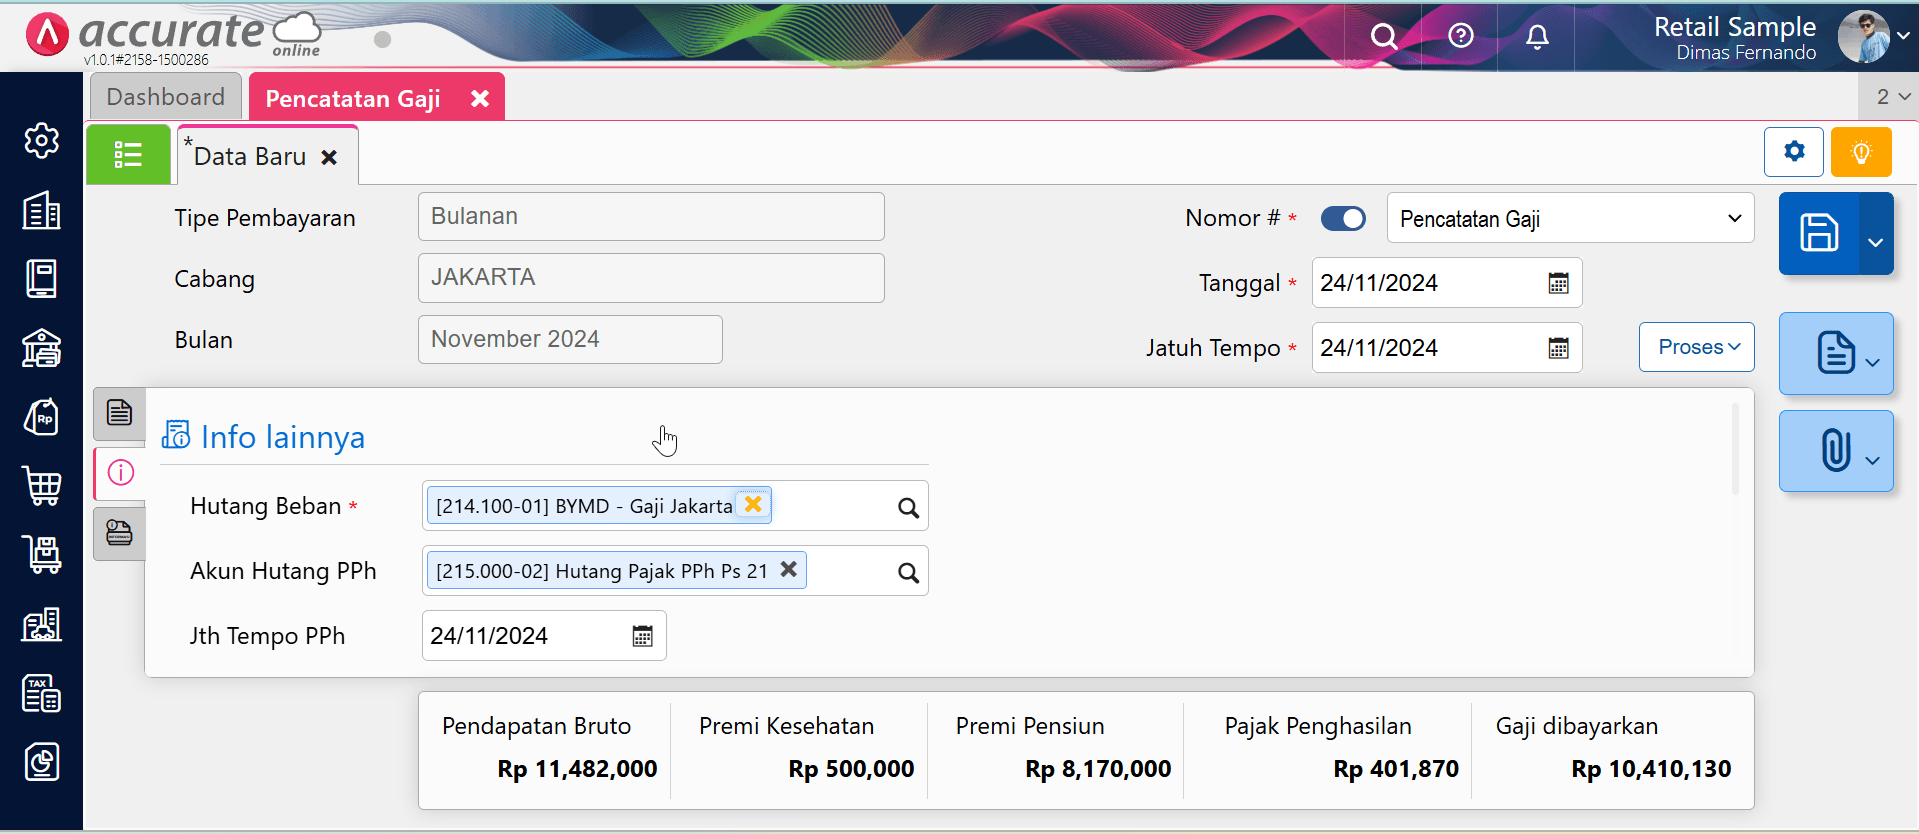
Task: Open the cash and bank module icon
Action: pos(41,348)
